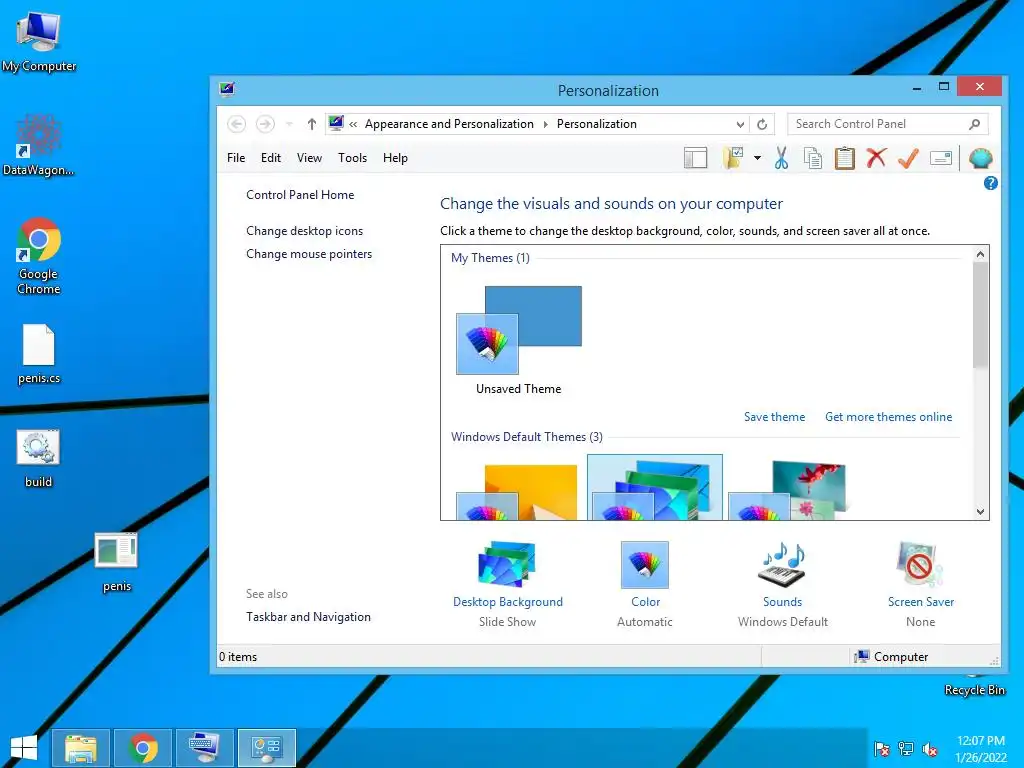Viewport: 1024px width, 768px height.
Task: Click the theme list scrollbar thumb
Action: [980, 315]
